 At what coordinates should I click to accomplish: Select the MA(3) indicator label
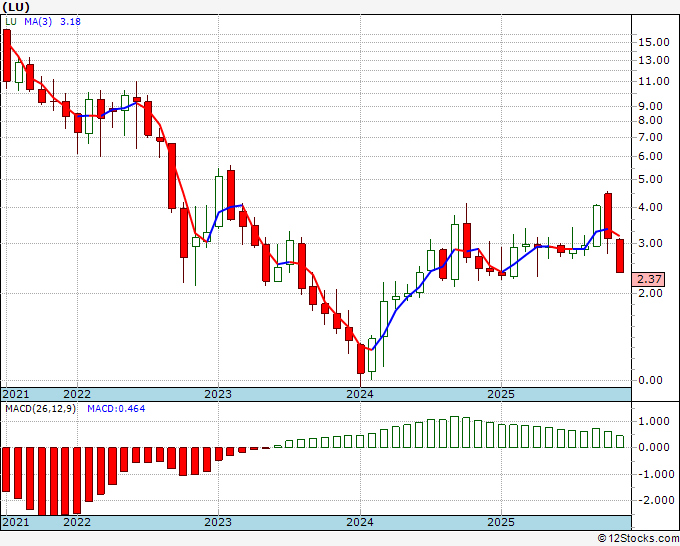pyautogui.click(x=38, y=22)
